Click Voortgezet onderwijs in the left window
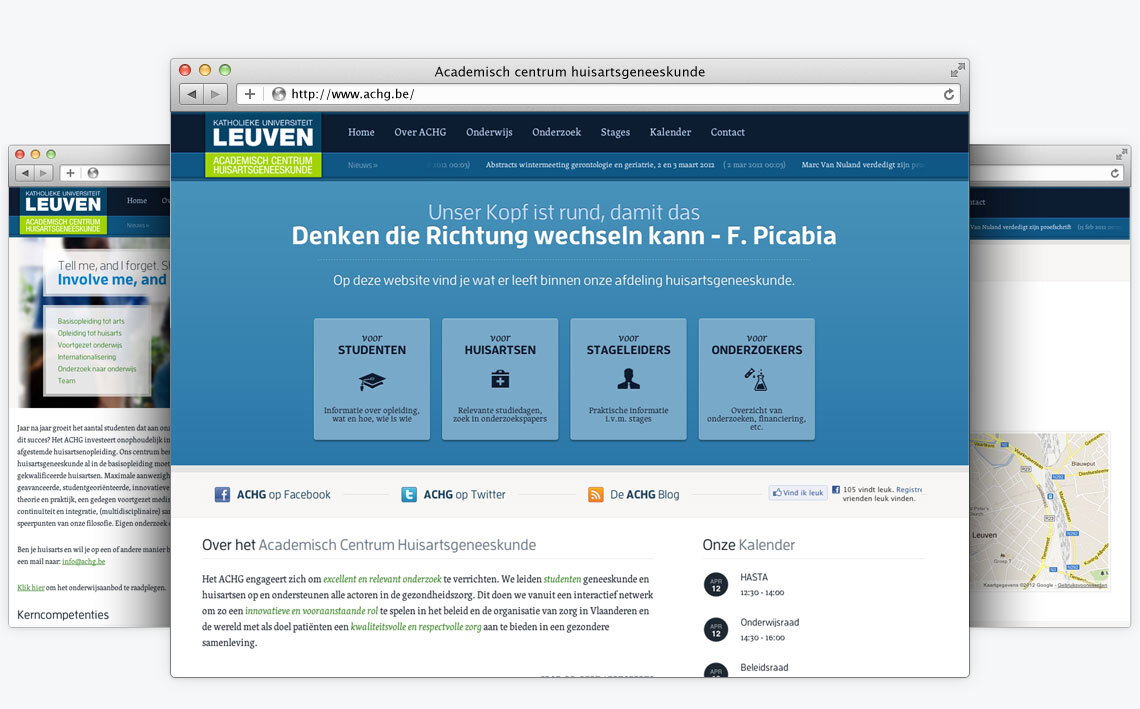Viewport: 1140px width, 709px height. pos(90,345)
